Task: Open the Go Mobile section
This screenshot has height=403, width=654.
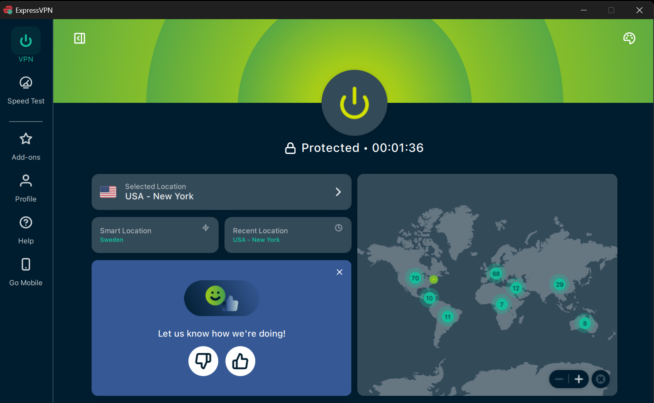Action: [25, 272]
